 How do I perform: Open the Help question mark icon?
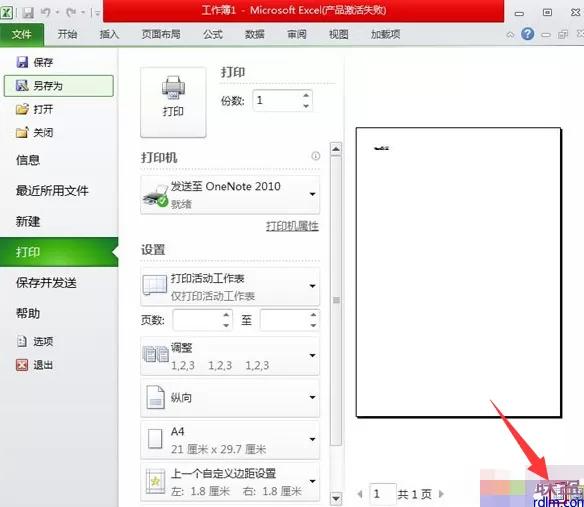tap(527, 34)
